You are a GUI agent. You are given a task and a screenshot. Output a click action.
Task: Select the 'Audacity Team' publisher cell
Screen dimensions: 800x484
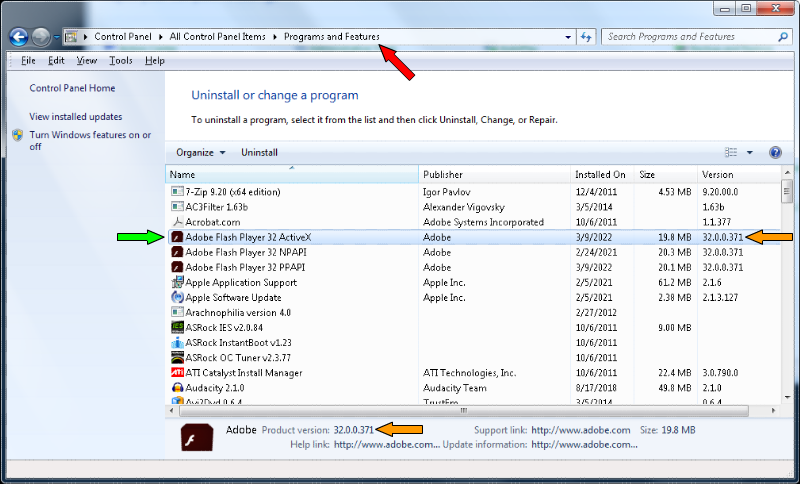[455, 388]
